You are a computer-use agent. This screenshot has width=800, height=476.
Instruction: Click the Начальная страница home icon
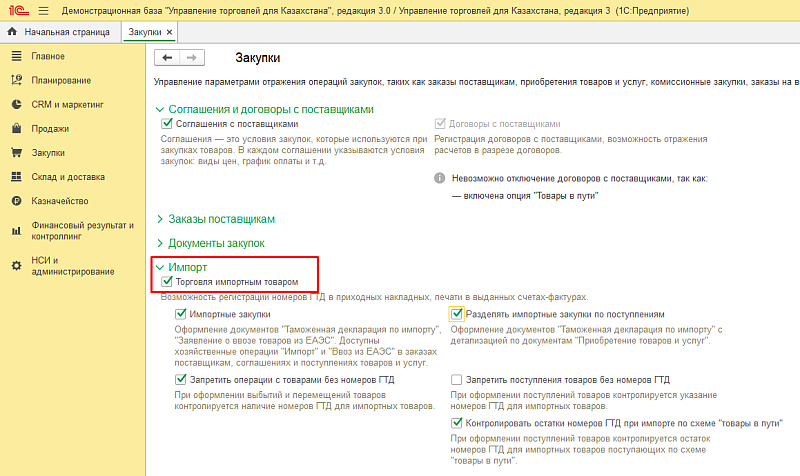pyautogui.click(x=12, y=32)
